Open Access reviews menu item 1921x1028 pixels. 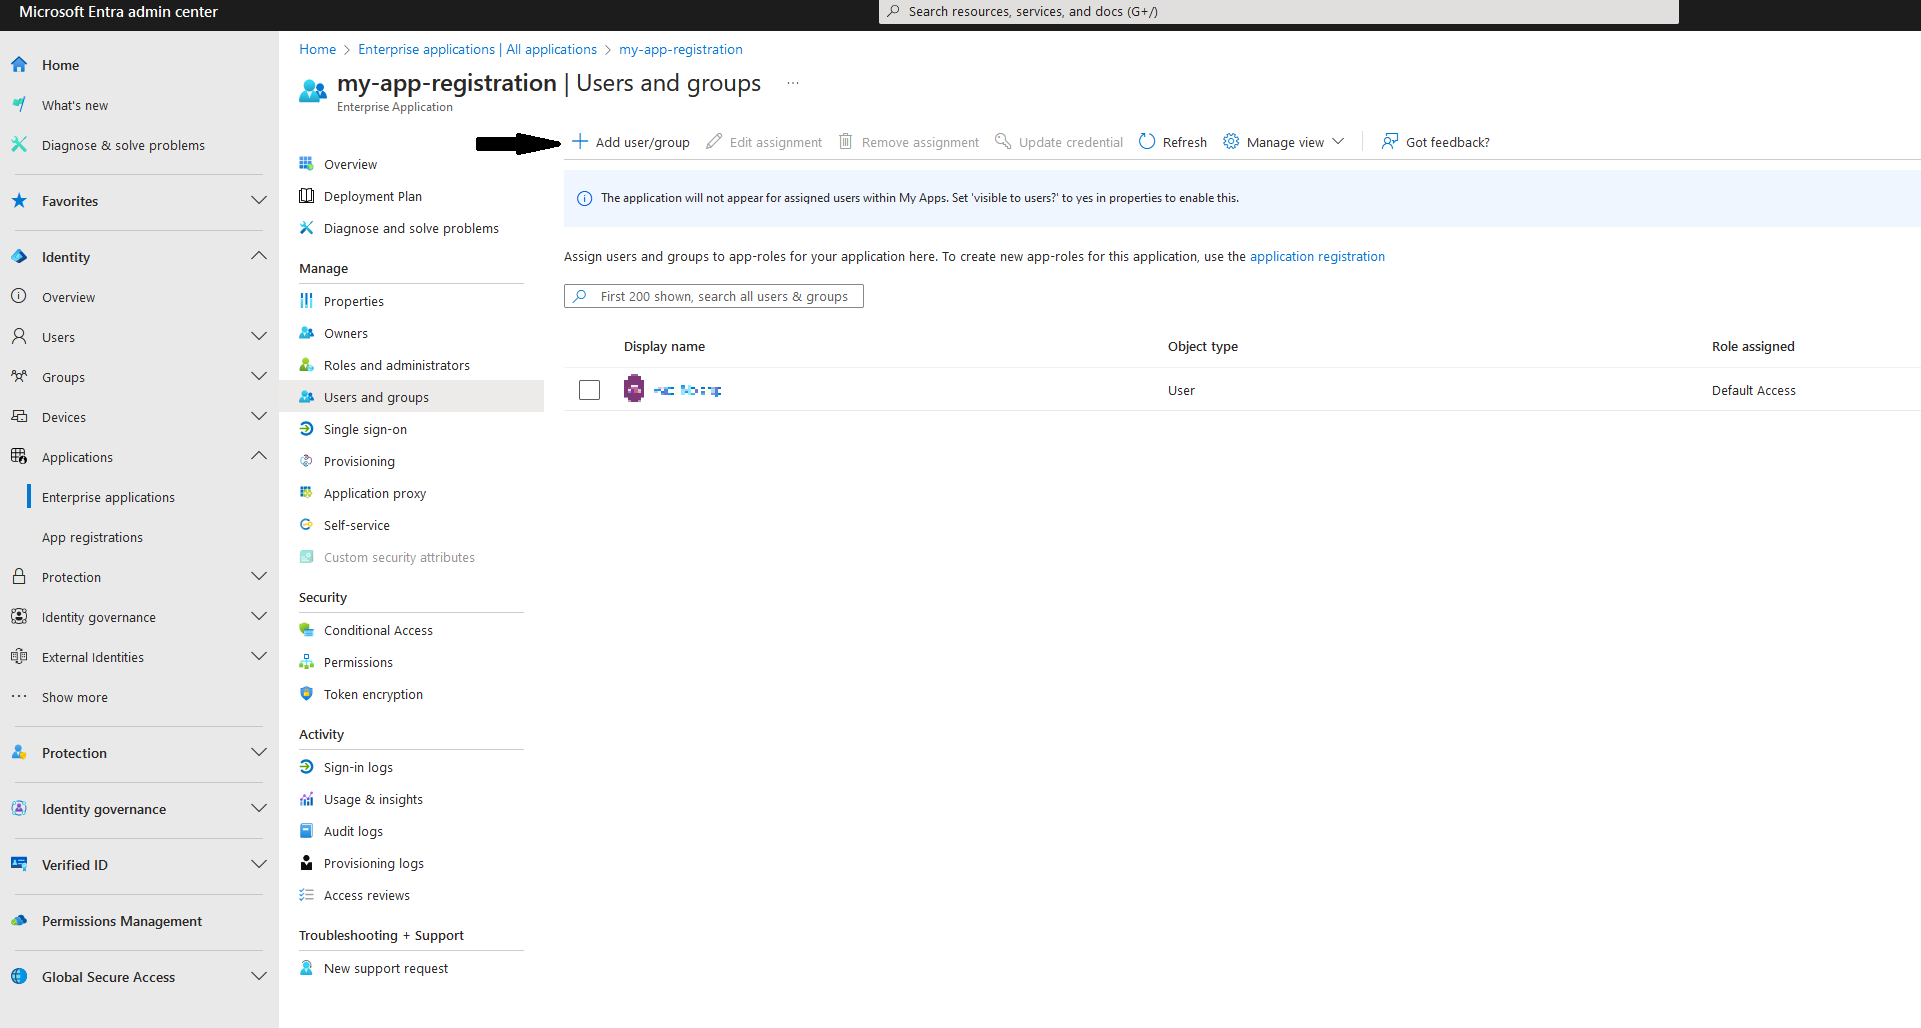367,895
